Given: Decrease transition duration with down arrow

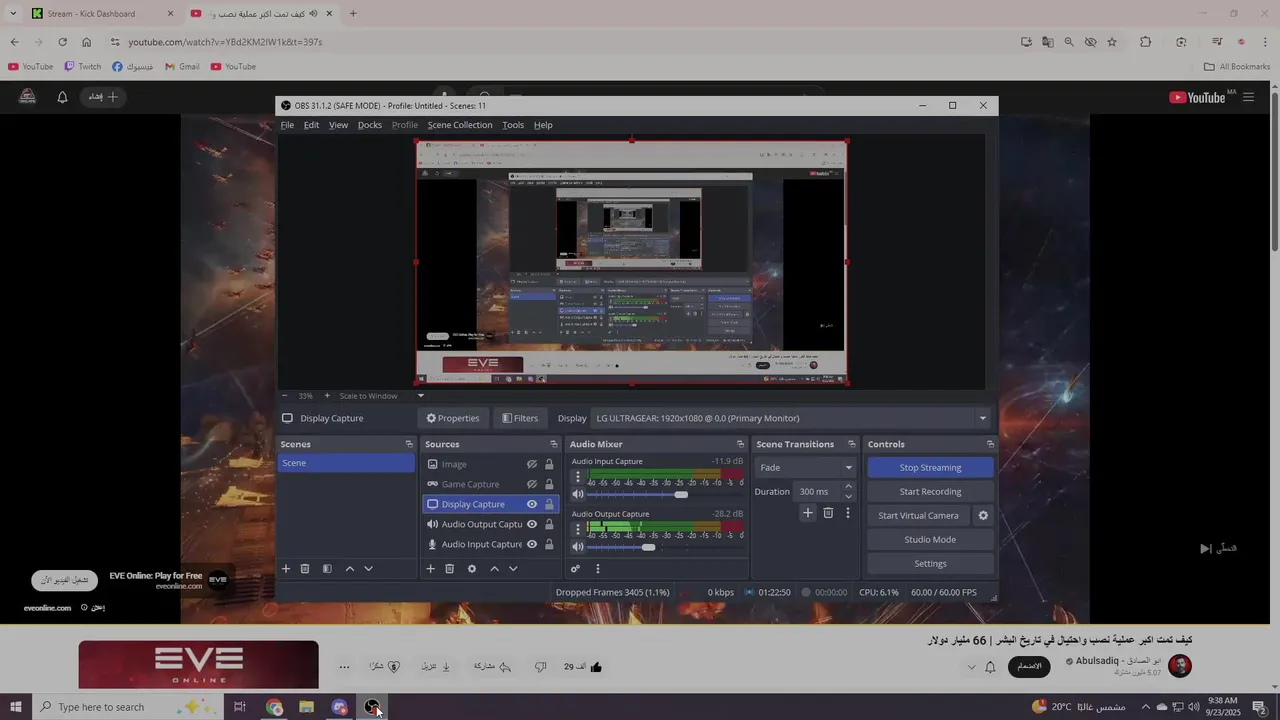Looking at the screenshot, I should point(849,496).
